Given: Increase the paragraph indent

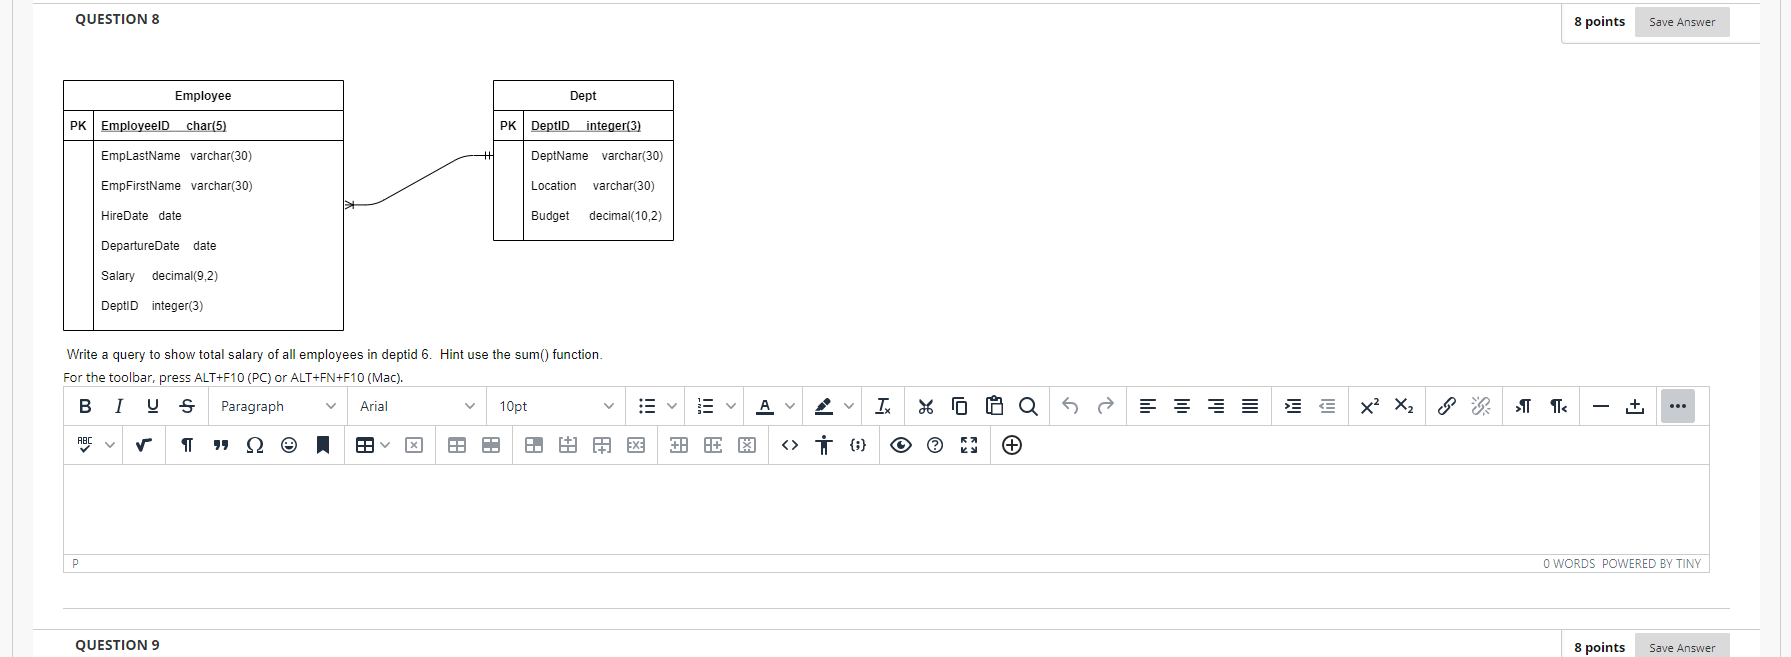Looking at the screenshot, I should tap(1293, 406).
